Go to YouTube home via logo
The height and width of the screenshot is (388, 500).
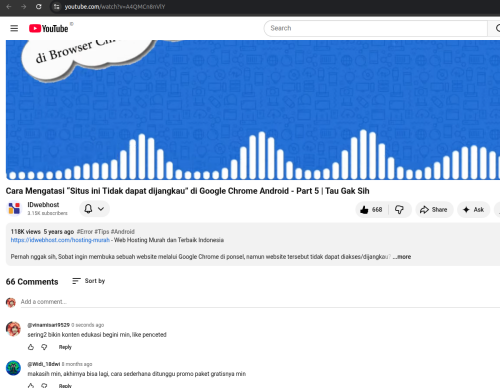click(48, 29)
